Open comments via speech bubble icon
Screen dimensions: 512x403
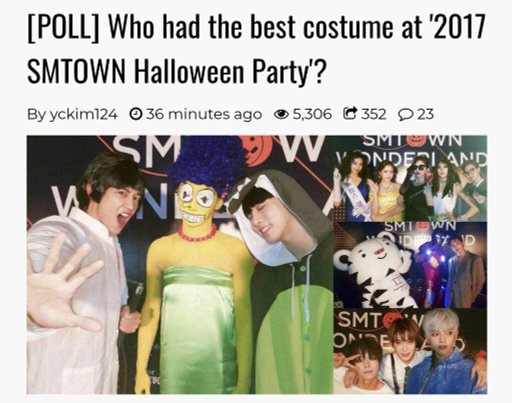[406, 115]
